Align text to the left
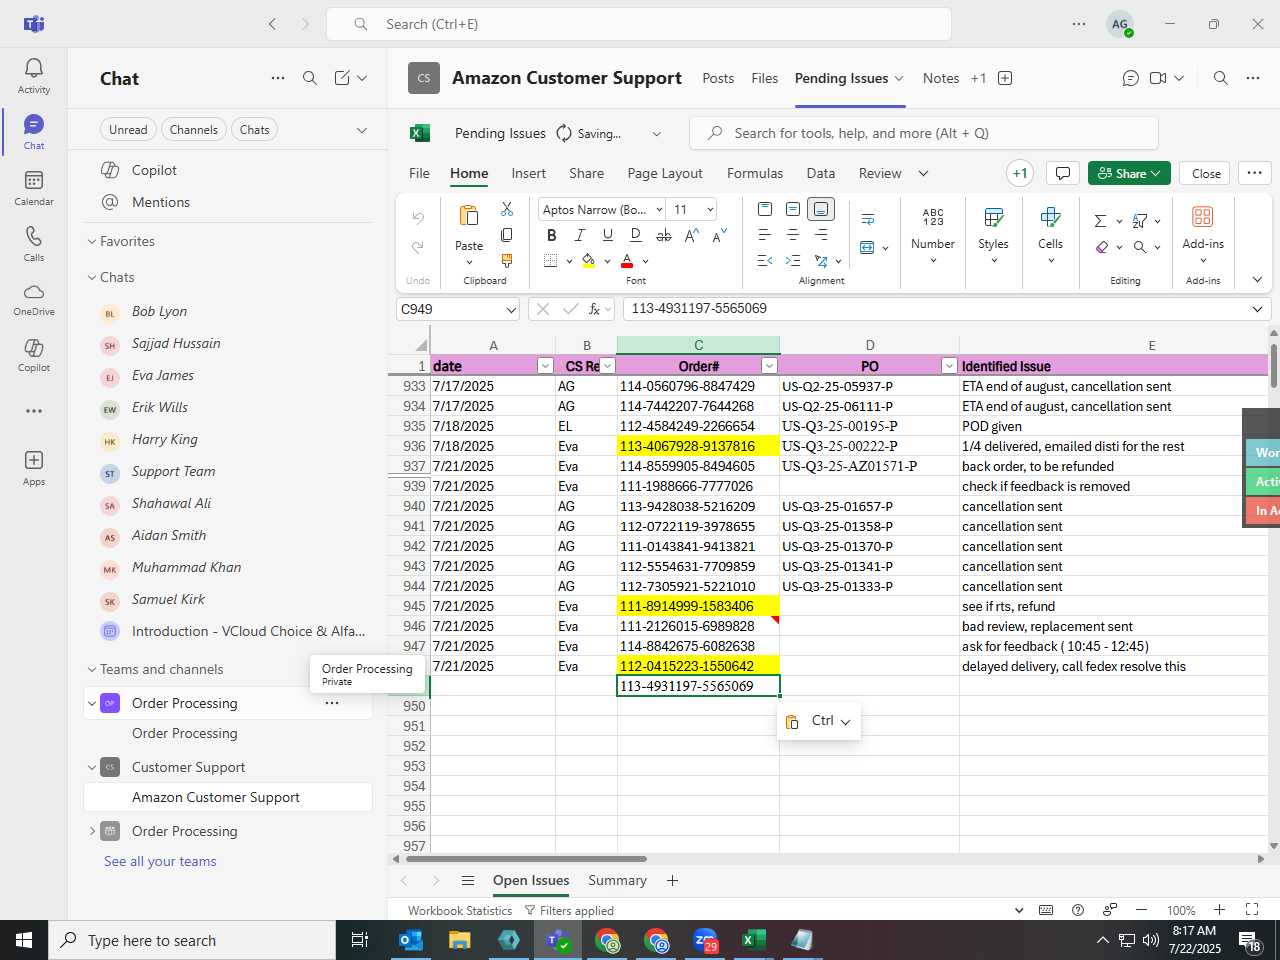Screen dimensions: 1280x960 765,235
